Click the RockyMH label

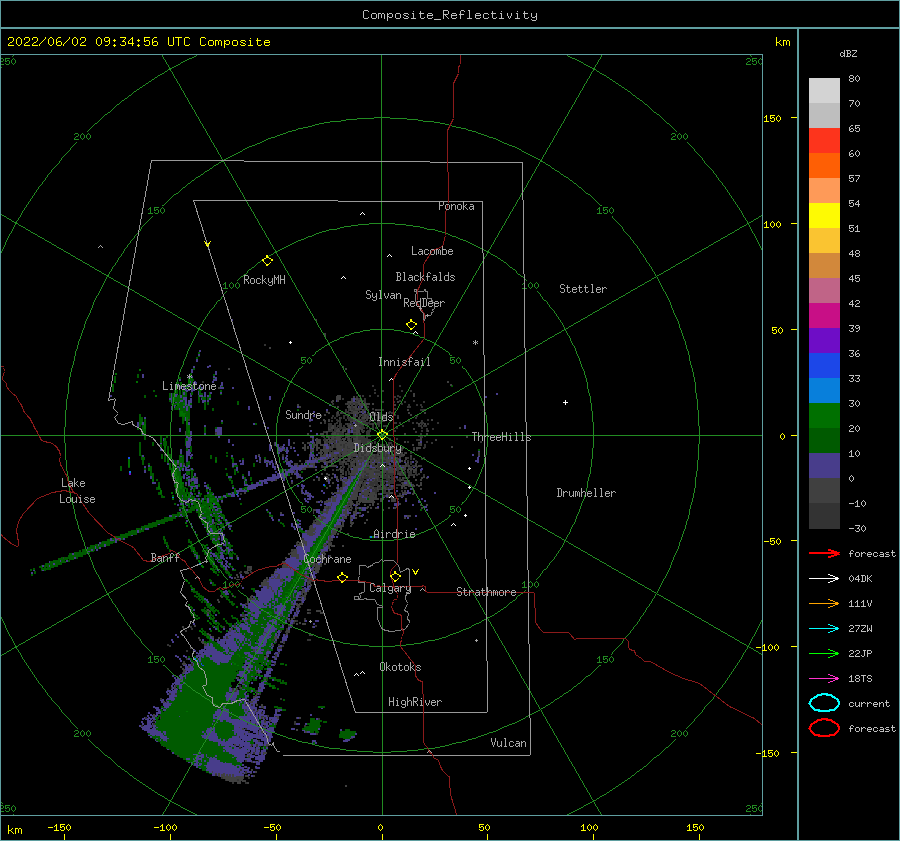pyautogui.click(x=264, y=280)
